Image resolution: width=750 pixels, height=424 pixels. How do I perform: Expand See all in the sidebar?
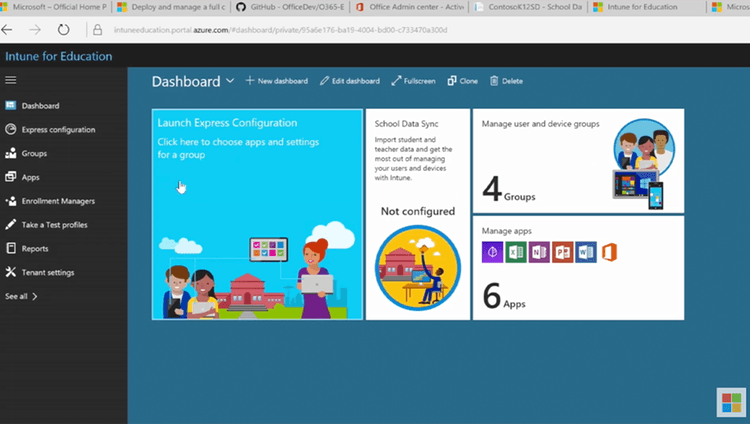click(x=22, y=296)
